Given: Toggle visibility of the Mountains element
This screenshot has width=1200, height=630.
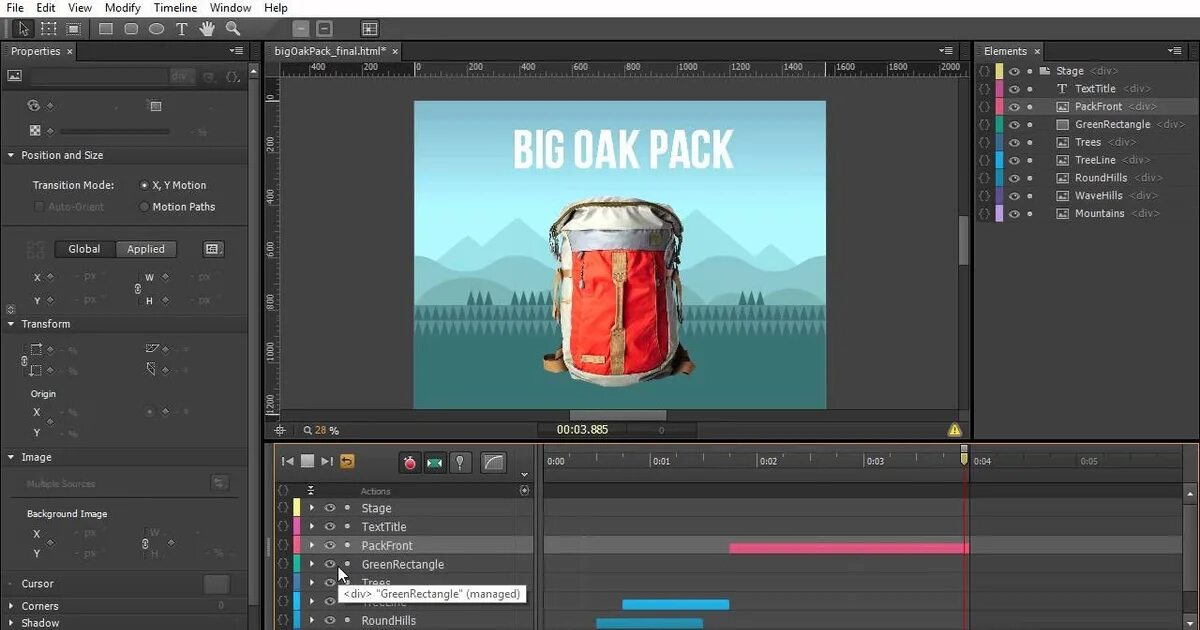Looking at the screenshot, I should [x=1014, y=213].
